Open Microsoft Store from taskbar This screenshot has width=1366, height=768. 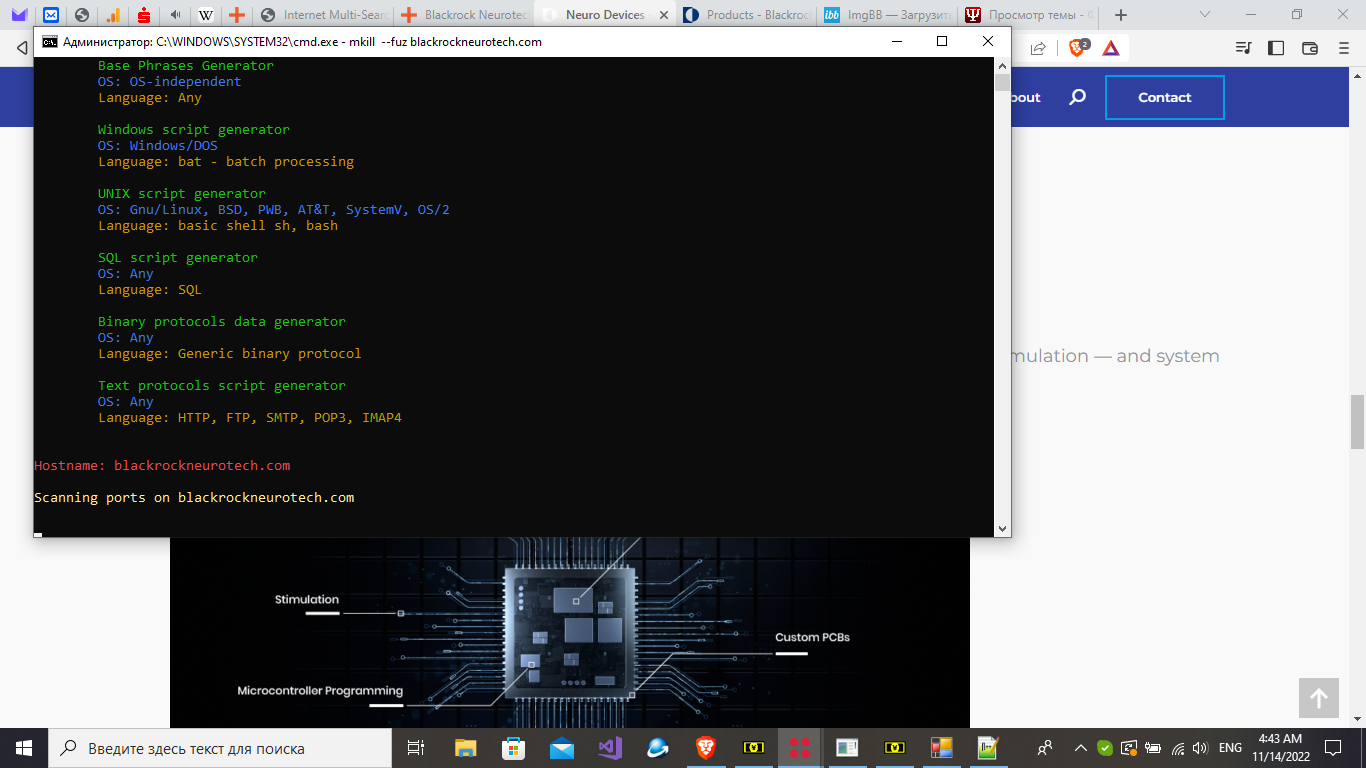[x=513, y=748]
